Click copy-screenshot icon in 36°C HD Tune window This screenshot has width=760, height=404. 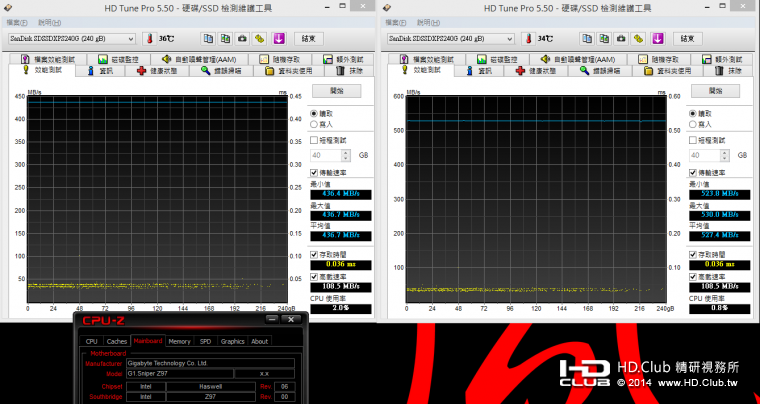[225, 39]
